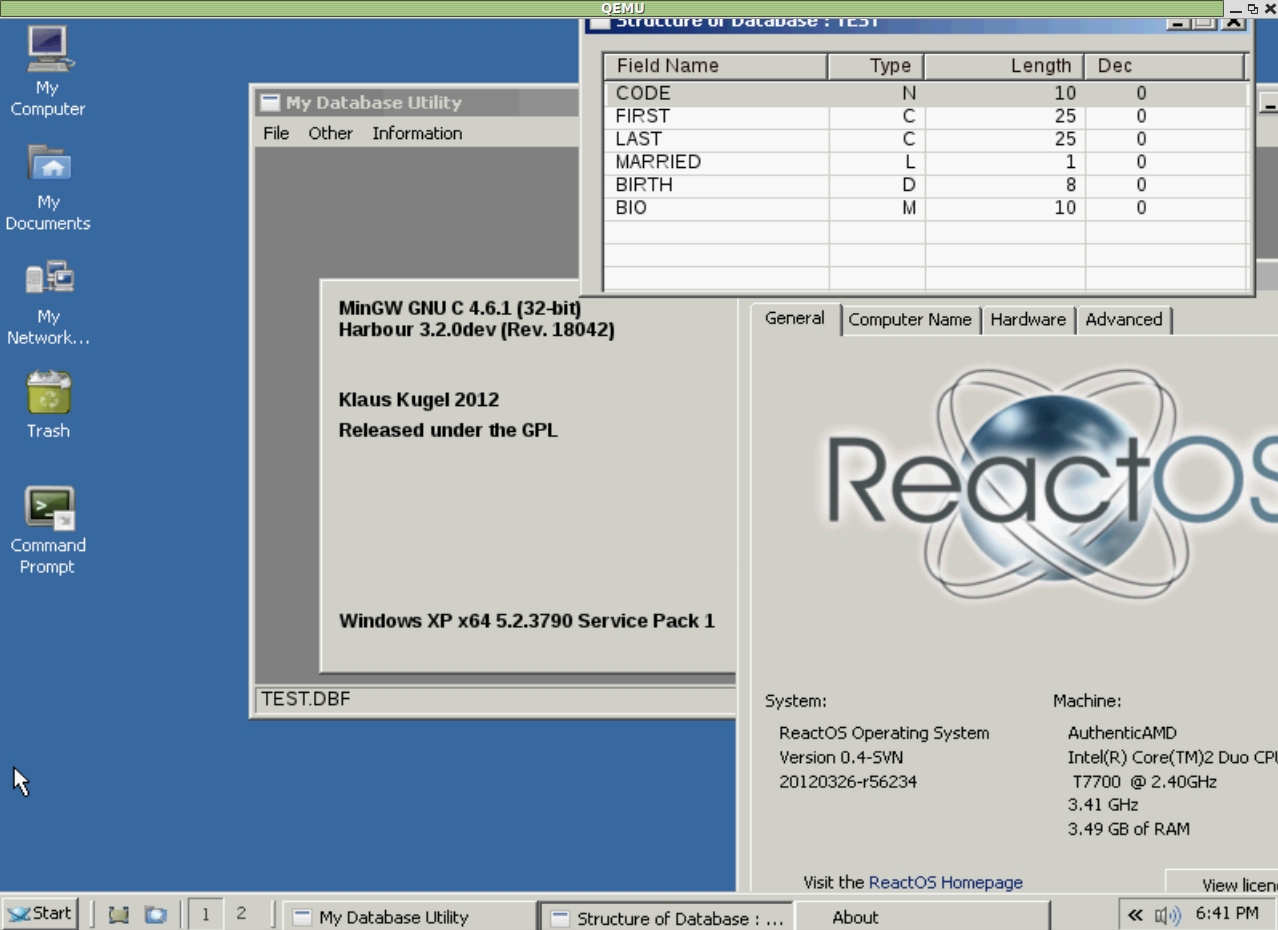Click the 3.49 GB of RAM text
Image resolution: width=1278 pixels, height=930 pixels.
[1129, 829]
